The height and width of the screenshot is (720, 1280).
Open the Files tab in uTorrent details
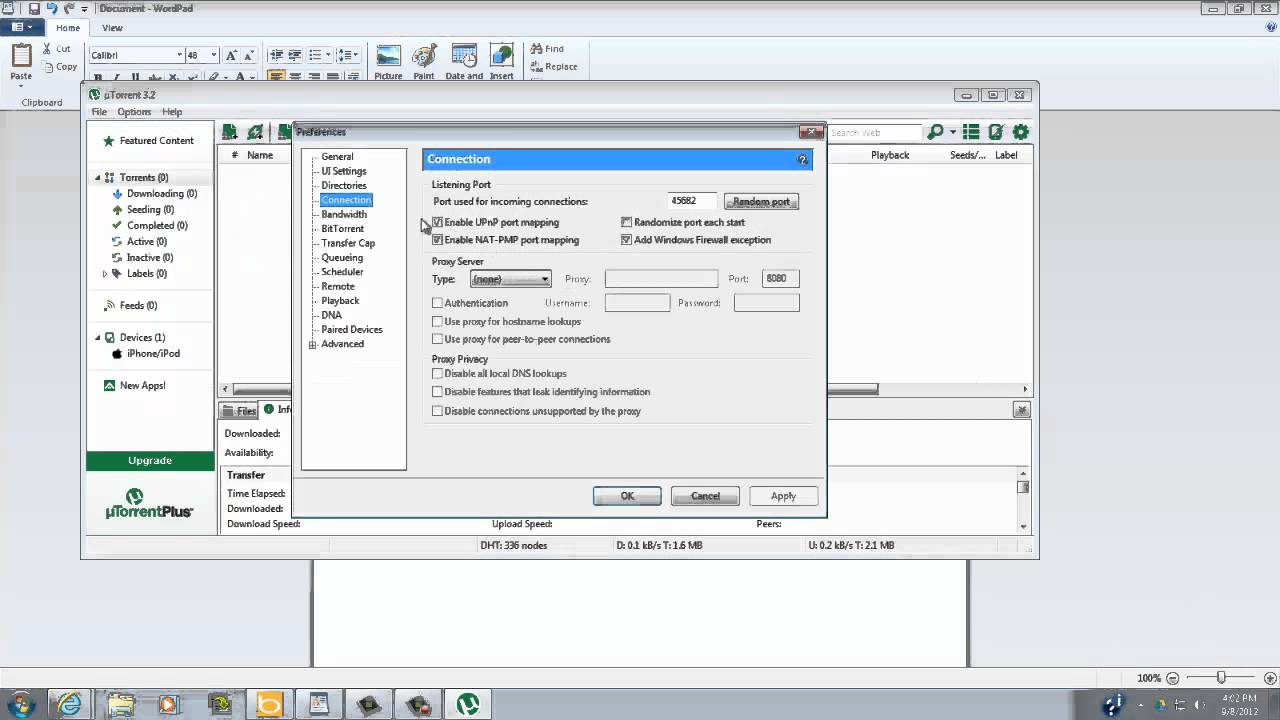click(240, 411)
